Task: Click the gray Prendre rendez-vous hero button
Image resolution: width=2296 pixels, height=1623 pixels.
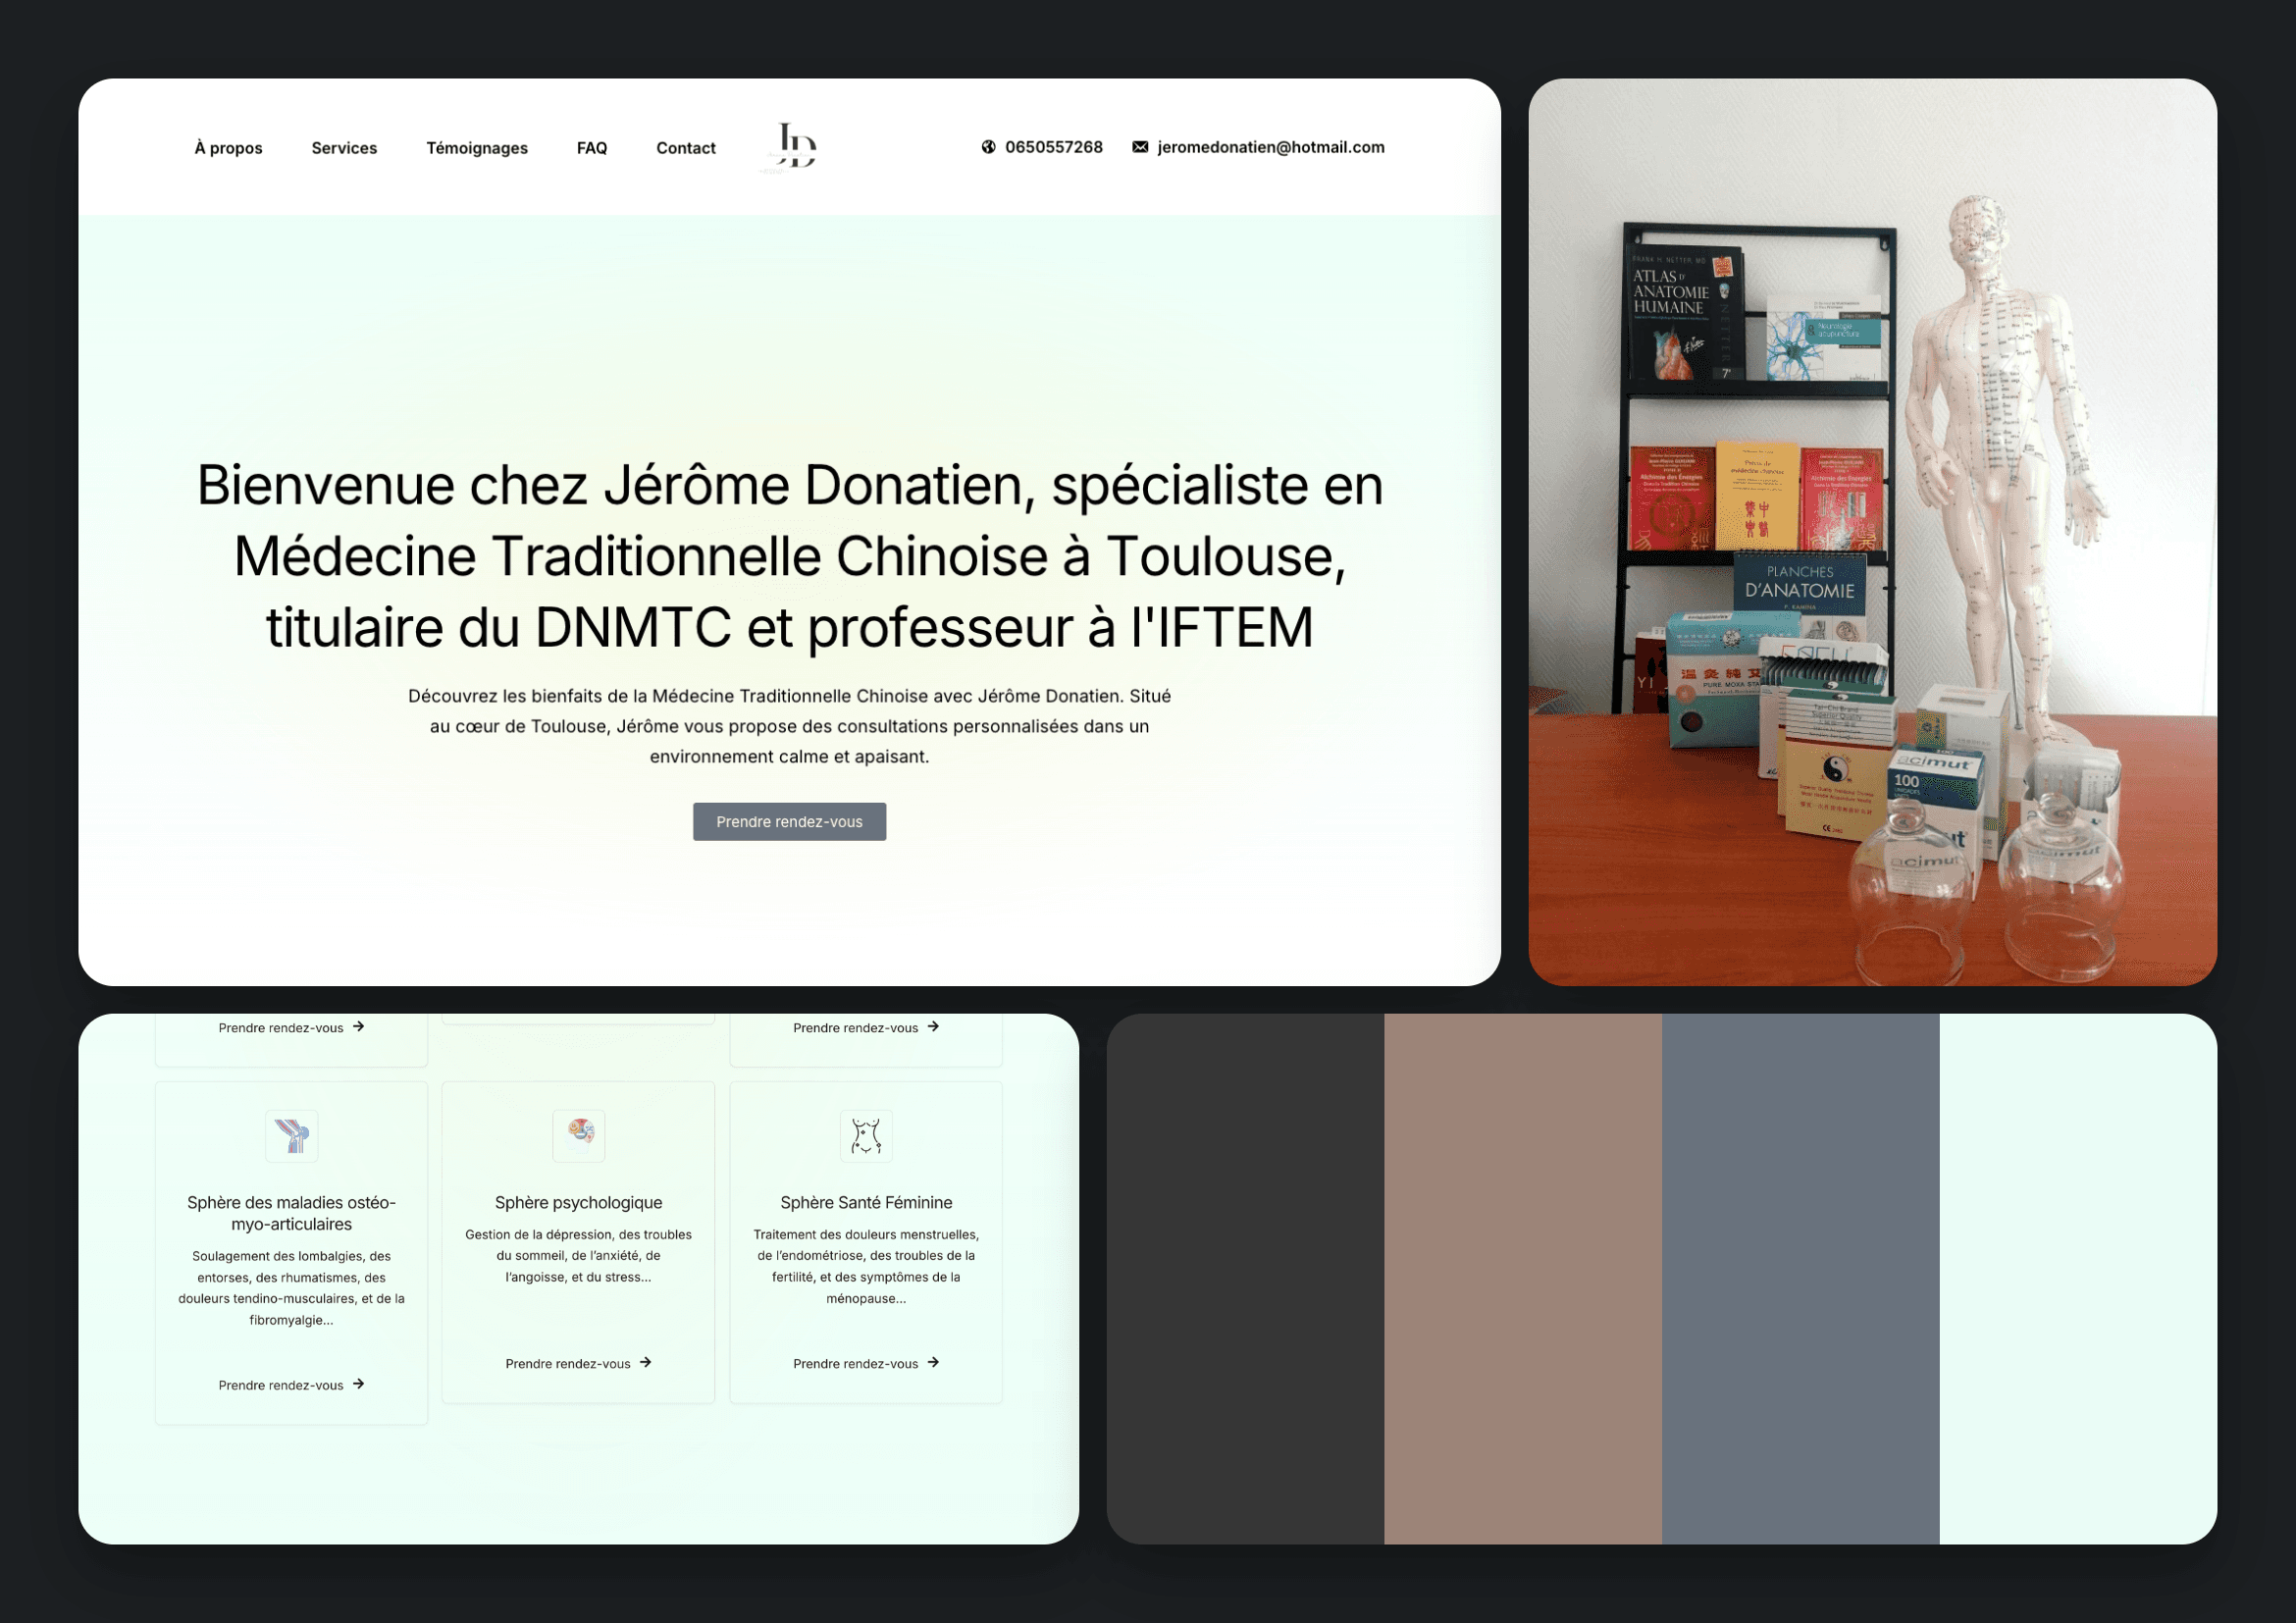Action: (789, 821)
